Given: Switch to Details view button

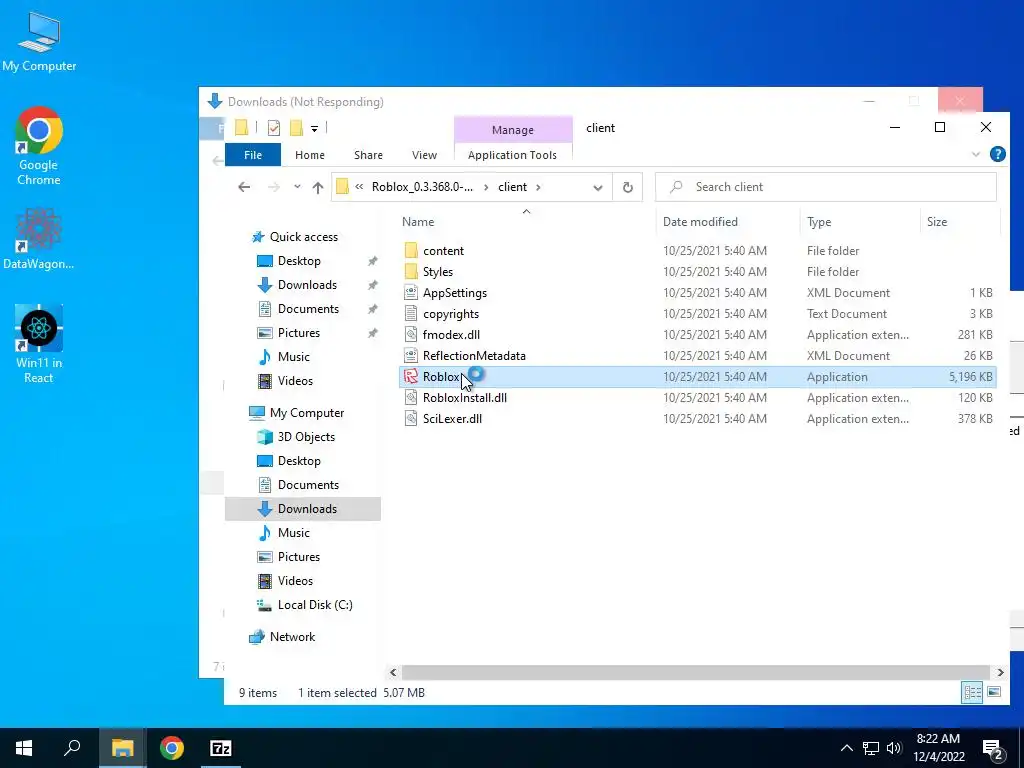Looking at the screenshot, I should (x=972, y=692).
